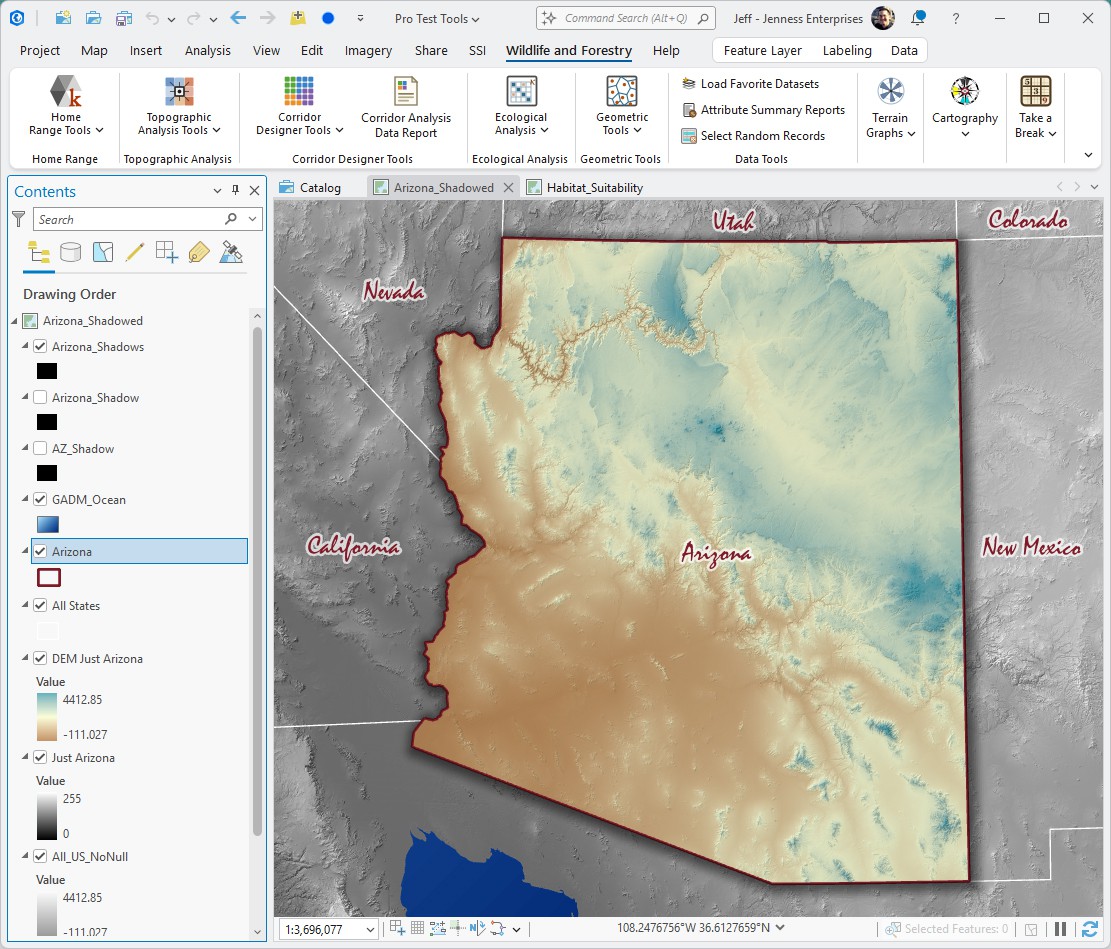Refresh the map view
The height and width of the screenshot is (949, 1111).
(1090, 929)
